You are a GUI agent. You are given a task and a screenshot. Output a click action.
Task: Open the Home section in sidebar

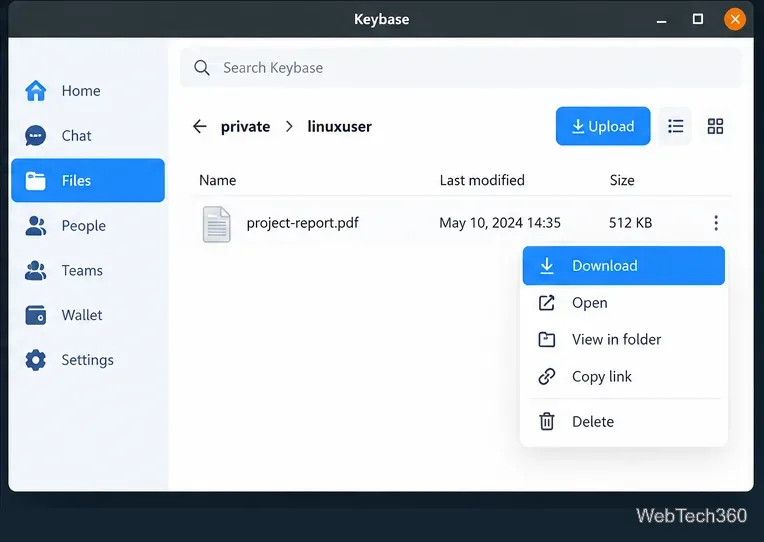coord(88,91)
